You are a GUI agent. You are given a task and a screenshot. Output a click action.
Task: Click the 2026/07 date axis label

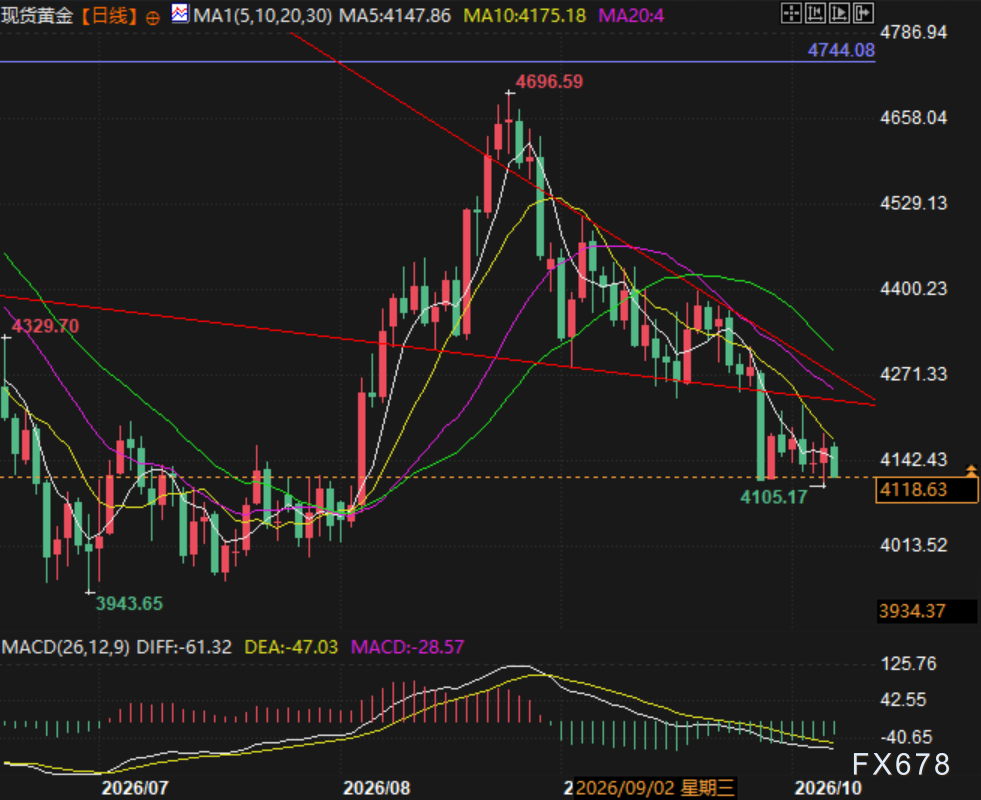click(x=135, y=787)
